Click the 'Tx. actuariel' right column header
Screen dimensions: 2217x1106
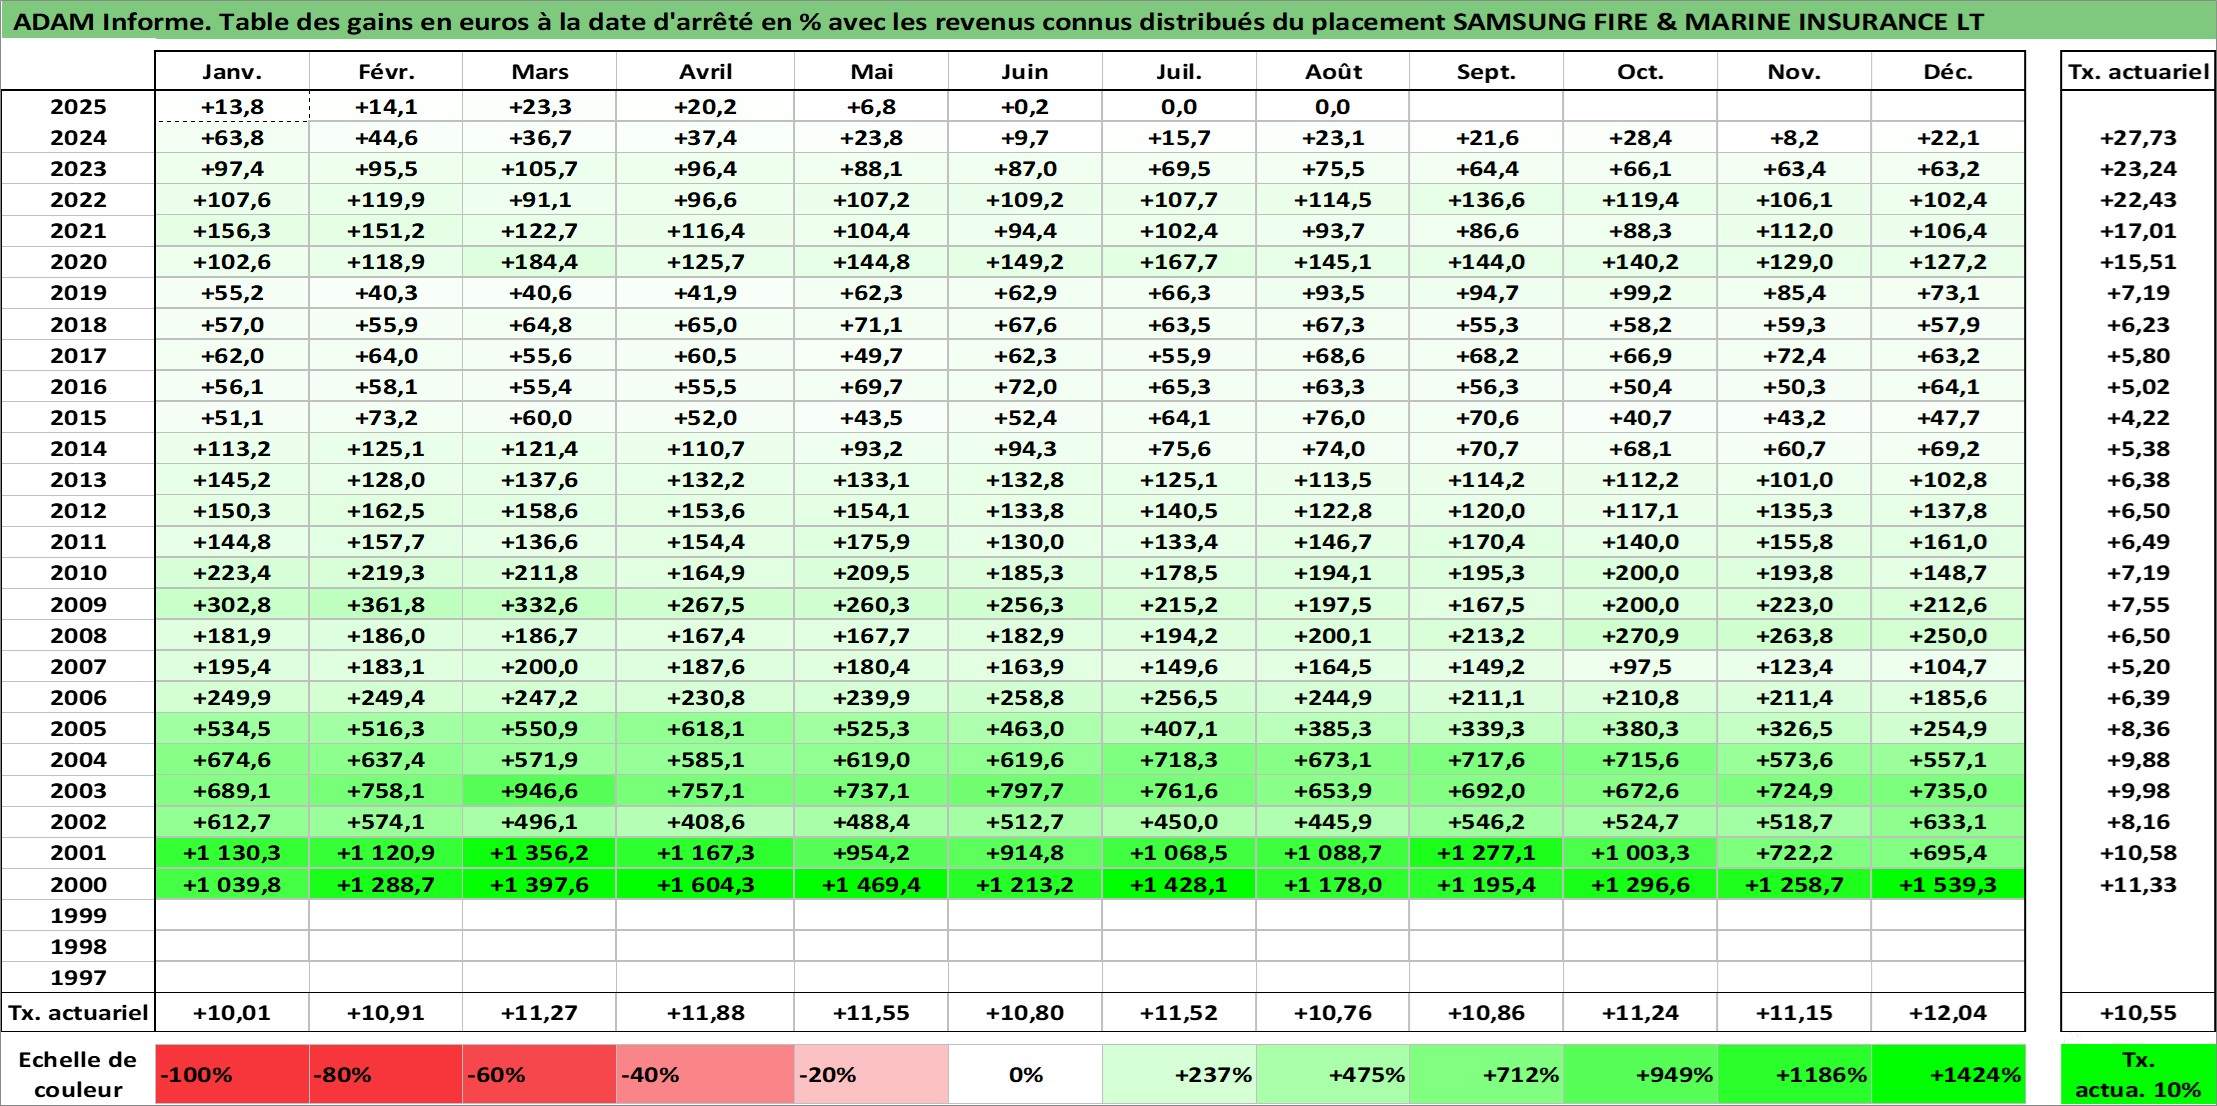[x=2138, y=71]
